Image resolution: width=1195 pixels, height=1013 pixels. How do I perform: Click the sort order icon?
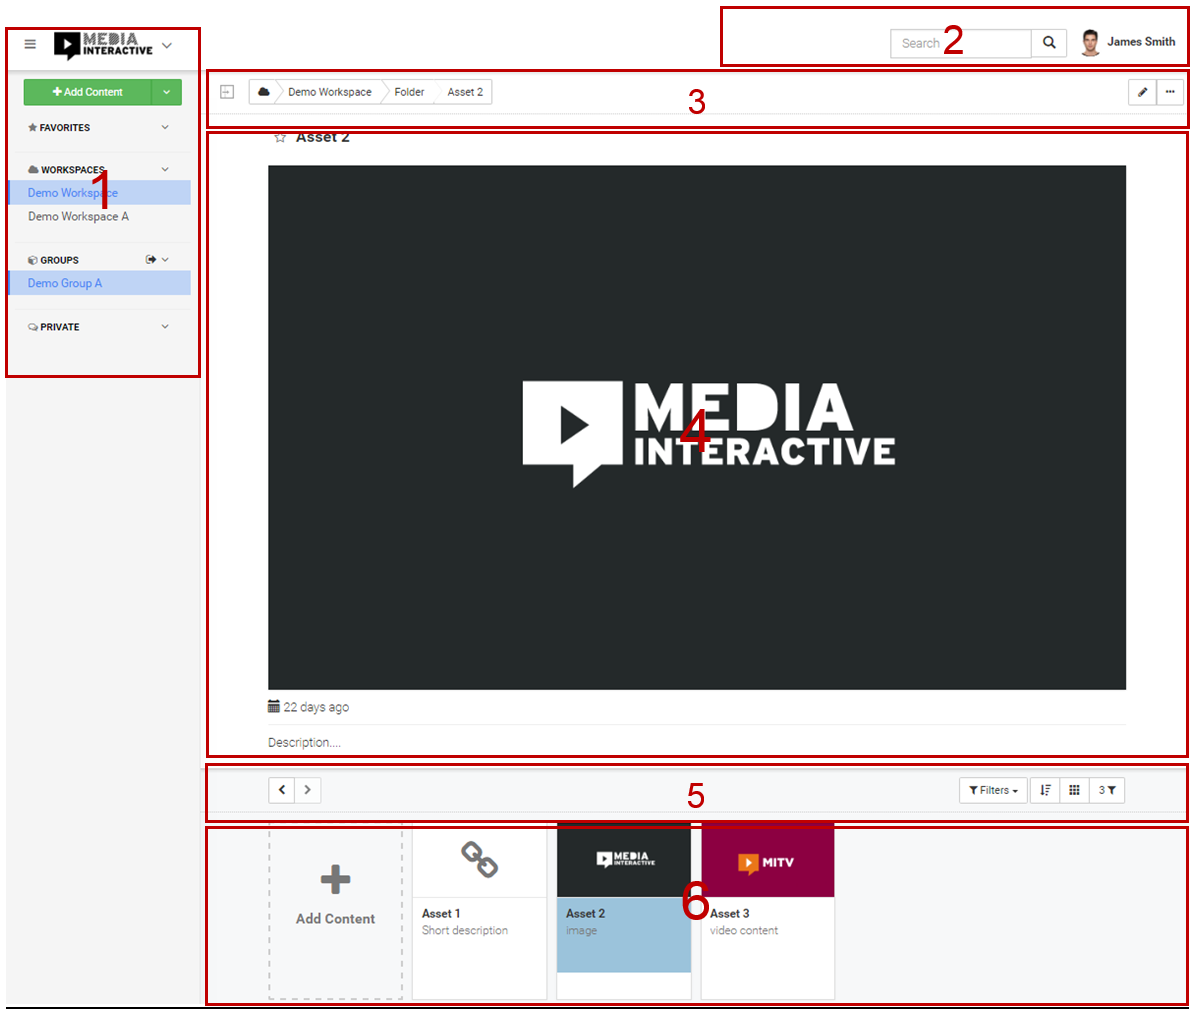pos(1045,790)
